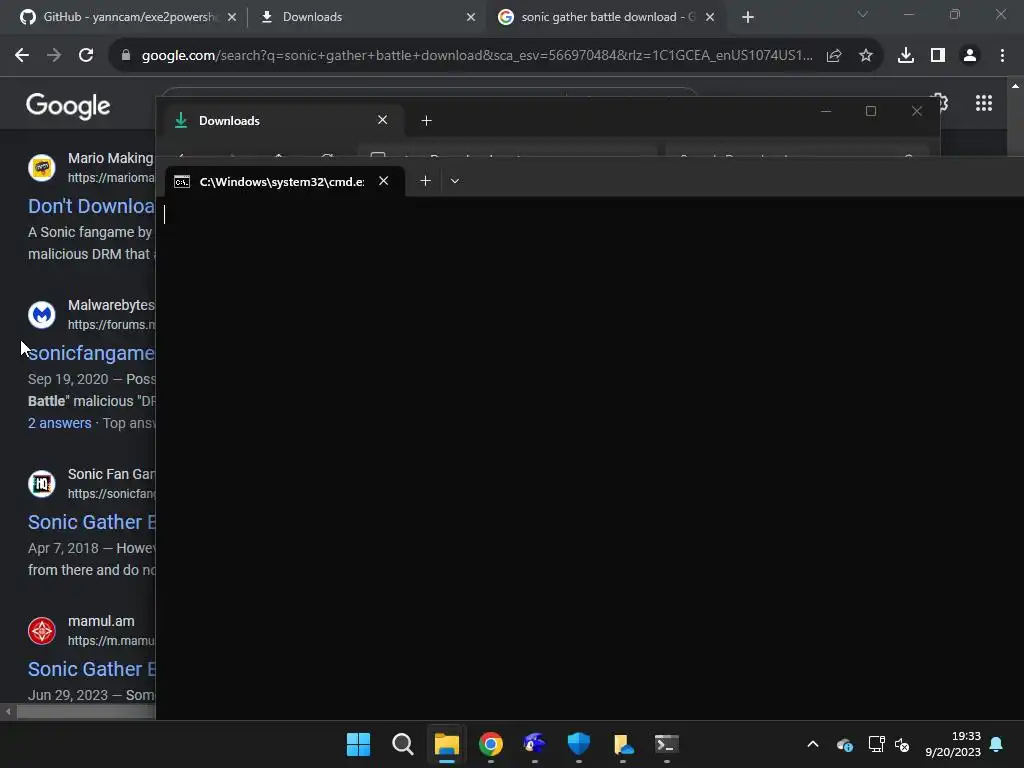Click Mario Making site favicon
The width and height of the screenshot is (1024, 768).
tap(42, 168)
